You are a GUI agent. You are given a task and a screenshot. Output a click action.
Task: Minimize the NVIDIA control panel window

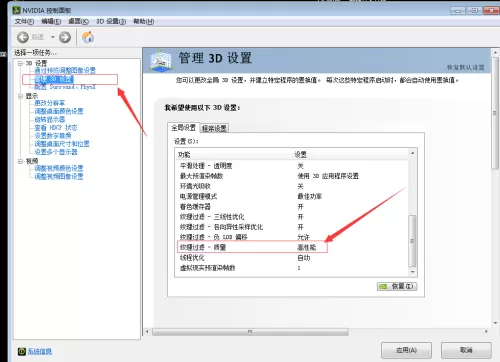click(458, 11)
